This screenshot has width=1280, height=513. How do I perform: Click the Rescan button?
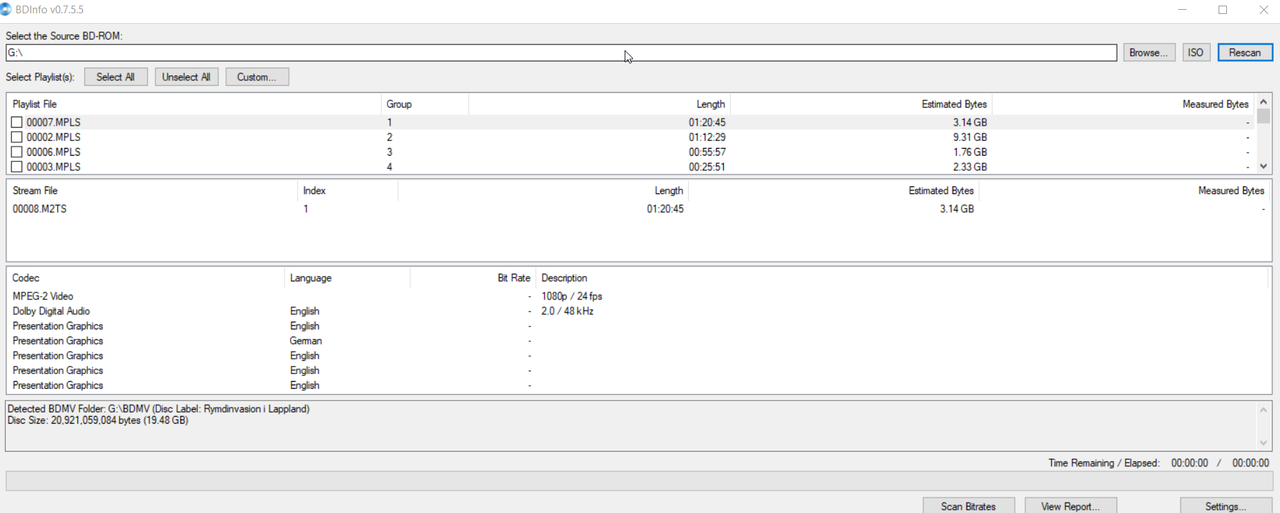1245,53
